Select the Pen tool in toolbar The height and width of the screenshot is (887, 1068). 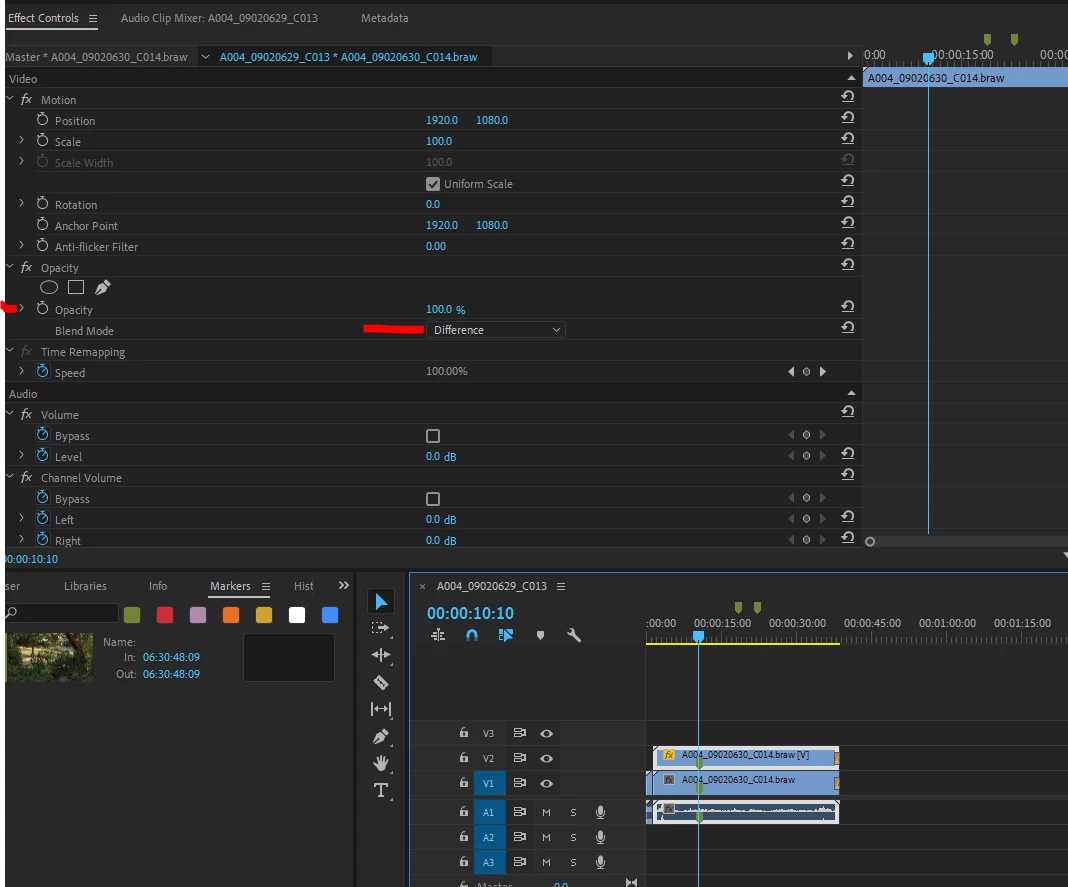click(x=381, y=736)
